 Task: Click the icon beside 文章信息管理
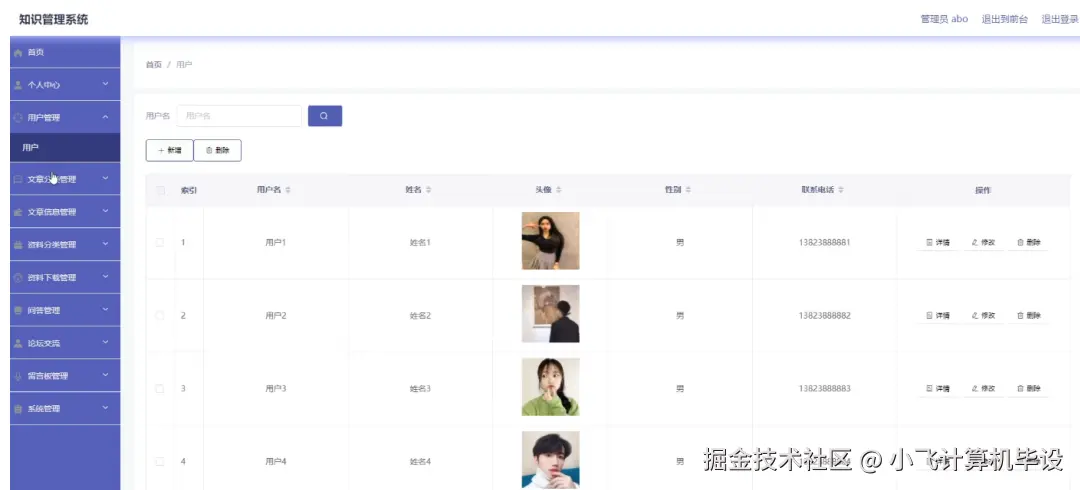point(19,212)
